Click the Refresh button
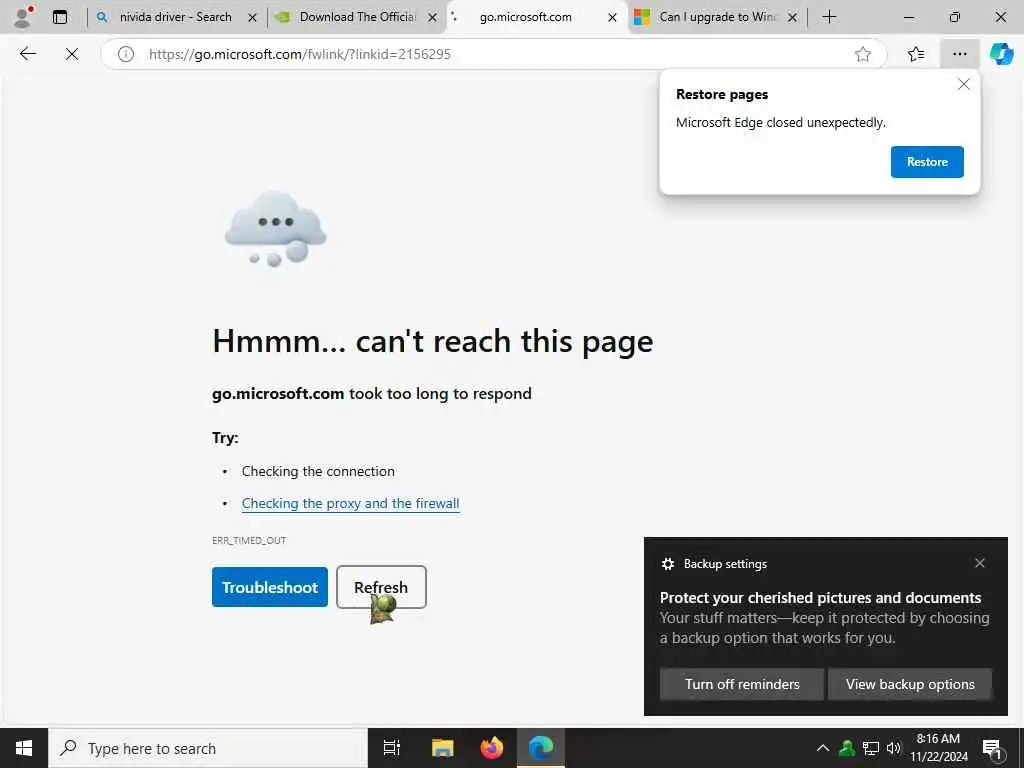Viewport: 1024px width, 768px height. [381, 587]
